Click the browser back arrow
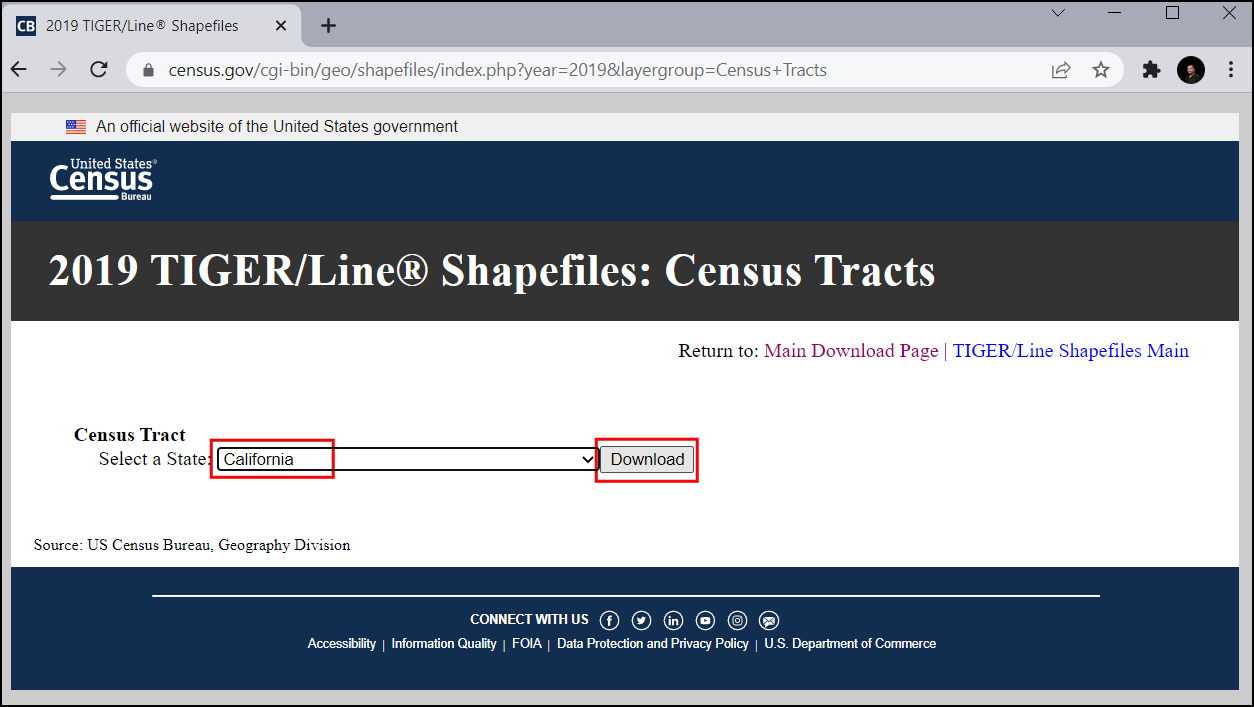 [19, 70]
